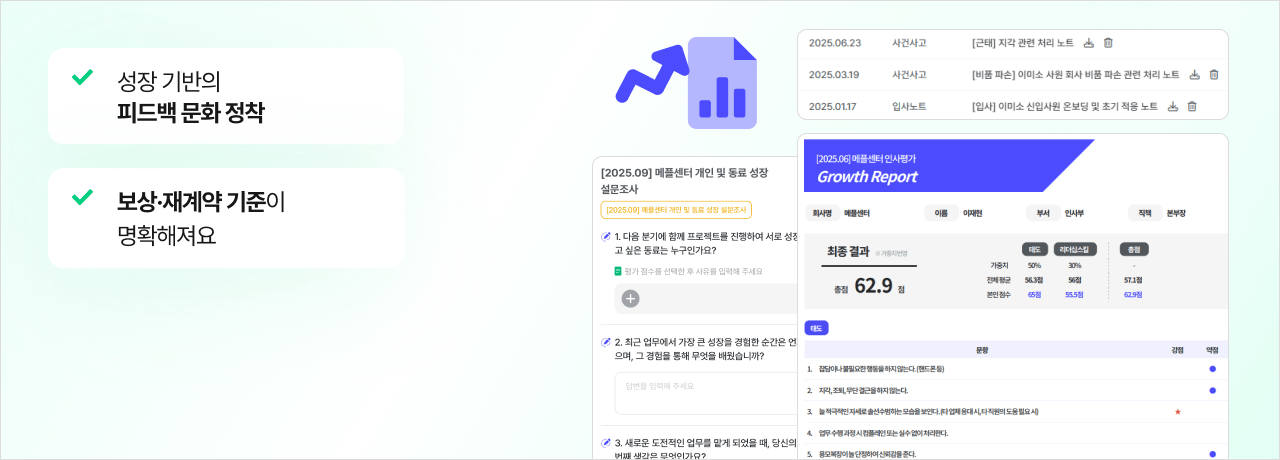Click the 부서 value 인사부
The image size is (1280, 460).
tap(1075, 213)
